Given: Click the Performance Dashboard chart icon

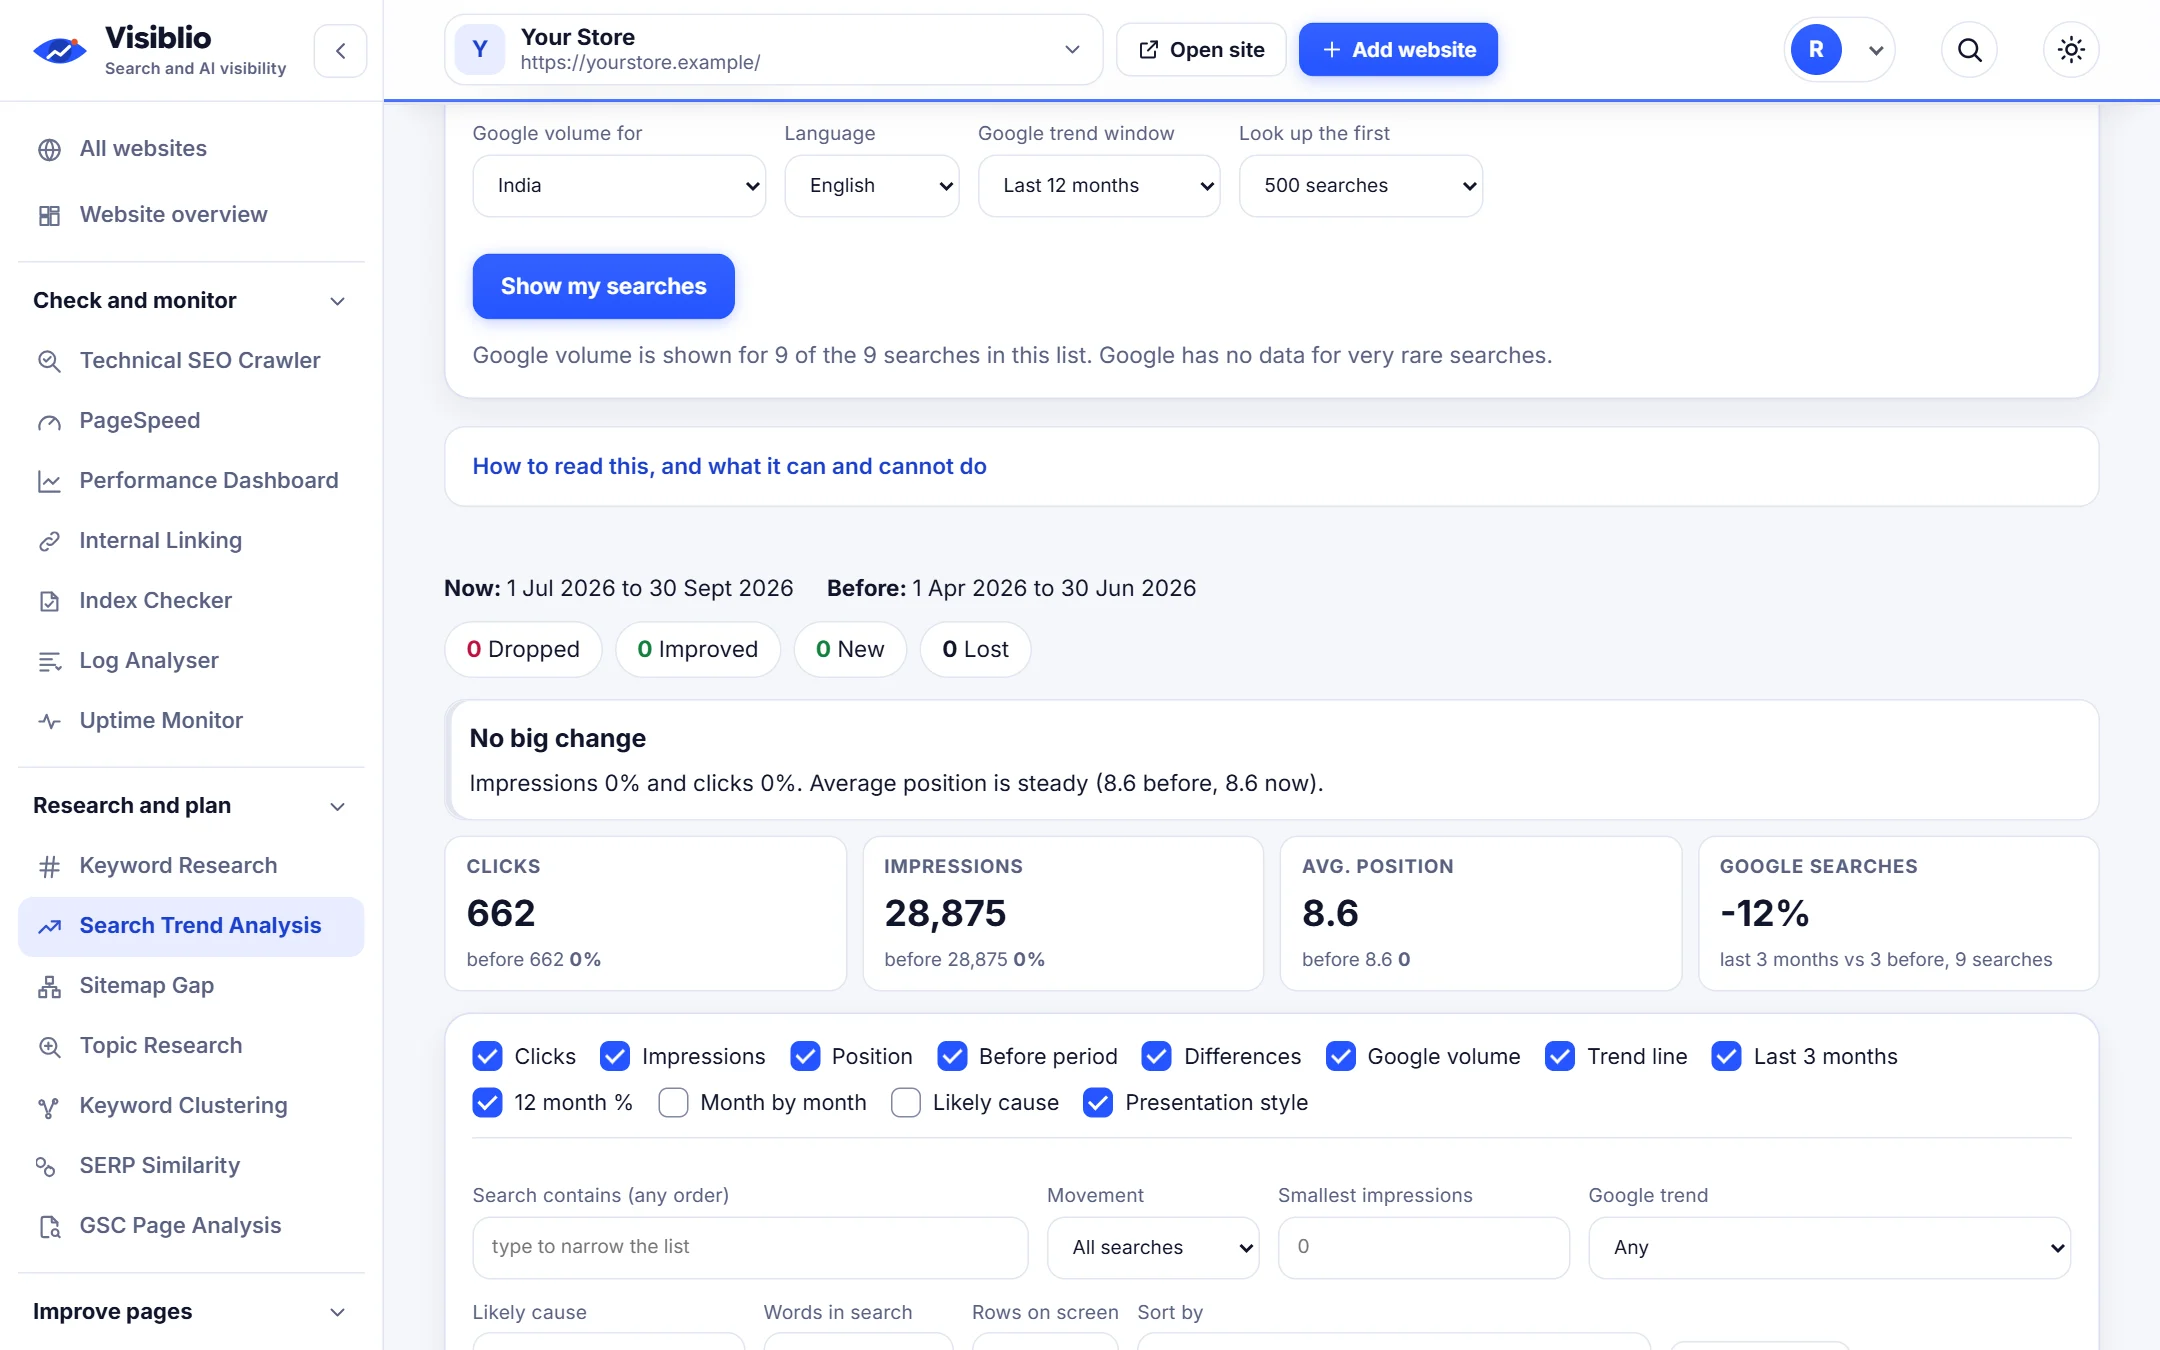Looking at the screenshot, I should (49, 482).
